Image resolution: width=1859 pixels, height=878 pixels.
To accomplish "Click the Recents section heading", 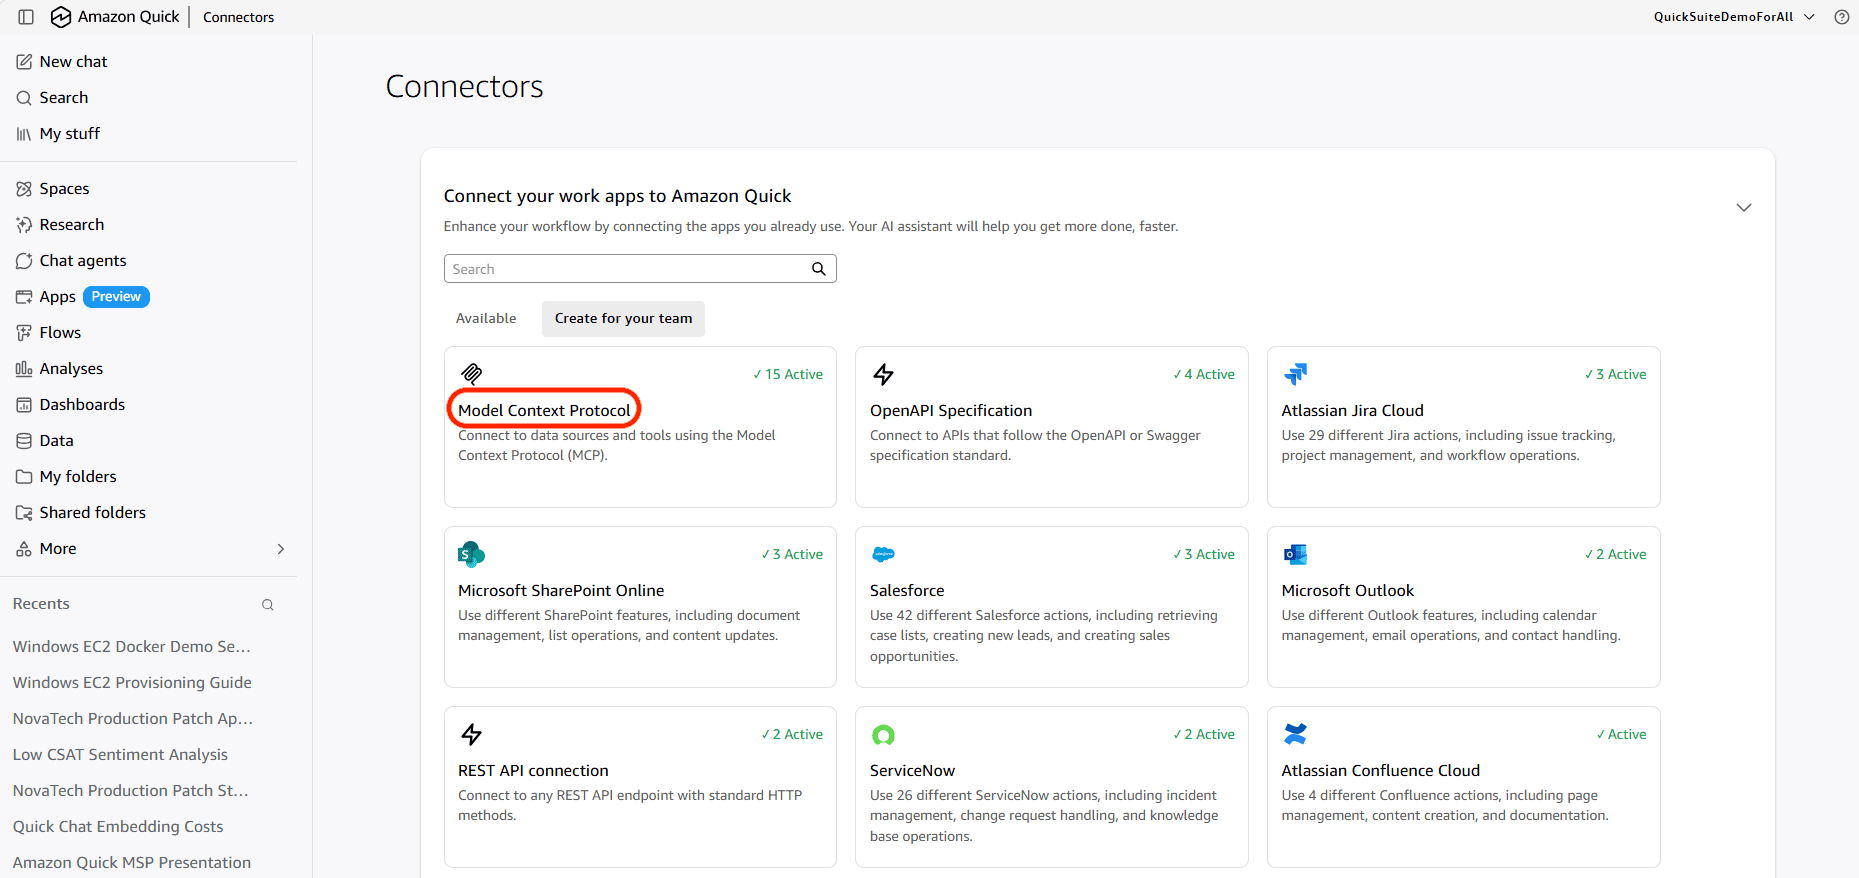I will (41, 604).
